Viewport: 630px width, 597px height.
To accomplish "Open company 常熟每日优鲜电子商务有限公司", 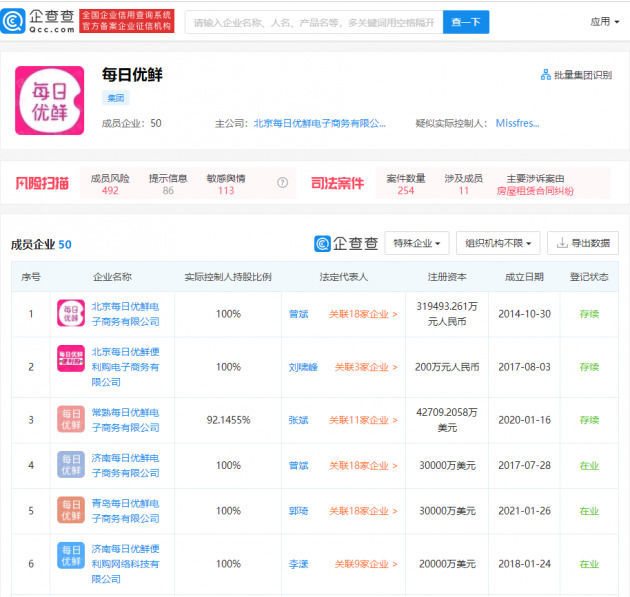I will [x=125, y=420].
